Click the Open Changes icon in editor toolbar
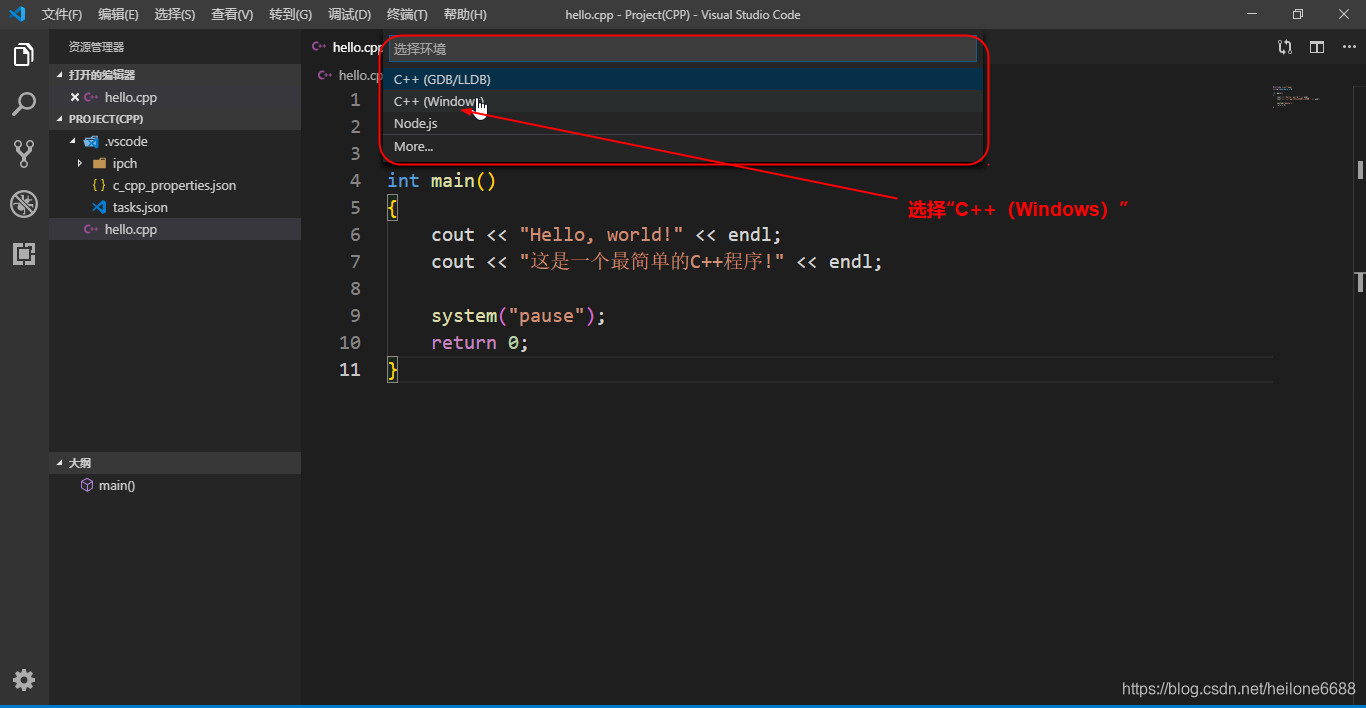 [1285, 47]
